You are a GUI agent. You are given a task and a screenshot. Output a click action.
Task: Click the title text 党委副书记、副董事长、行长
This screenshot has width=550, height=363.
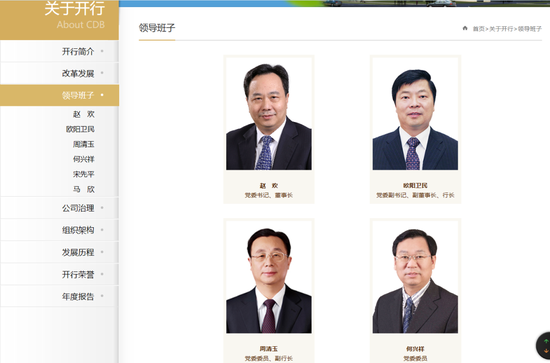point(415,195)
